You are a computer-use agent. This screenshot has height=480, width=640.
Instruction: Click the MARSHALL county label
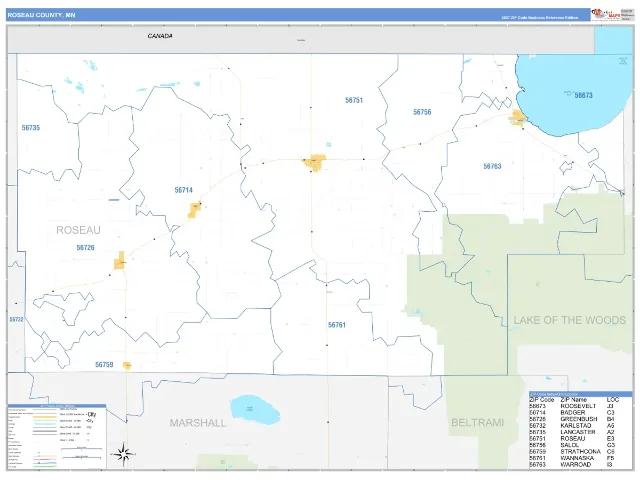[x=198, y=423]
